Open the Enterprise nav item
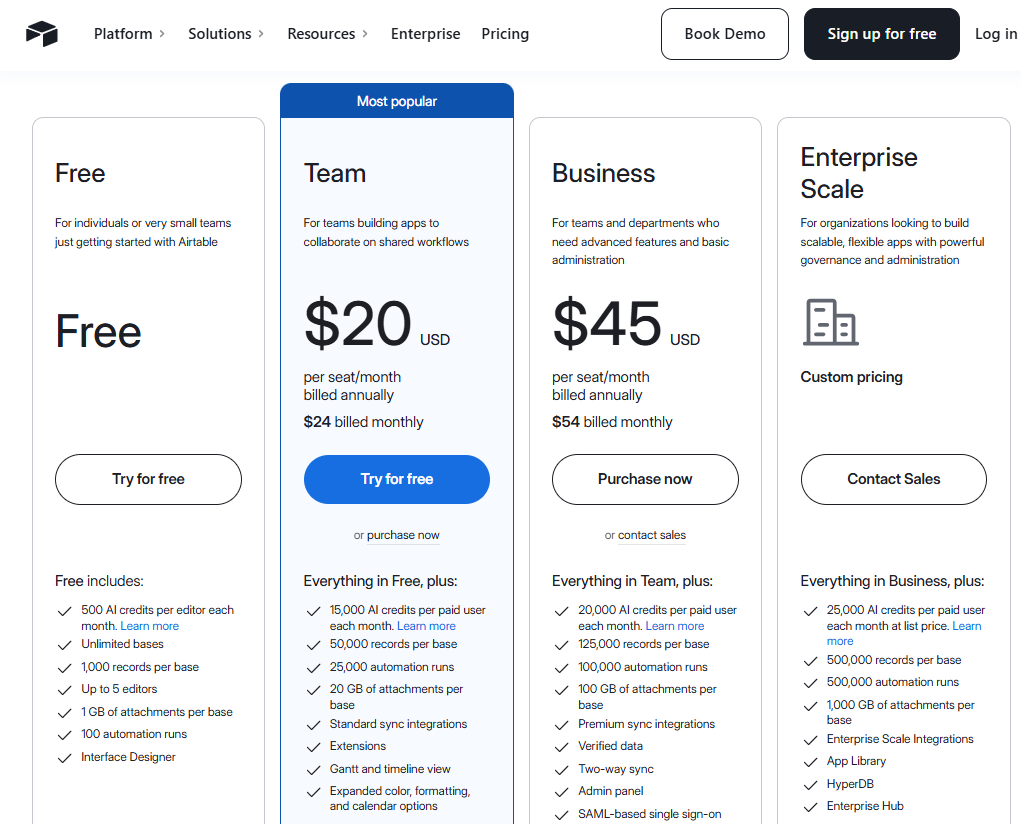 click(x=425, y=34)
